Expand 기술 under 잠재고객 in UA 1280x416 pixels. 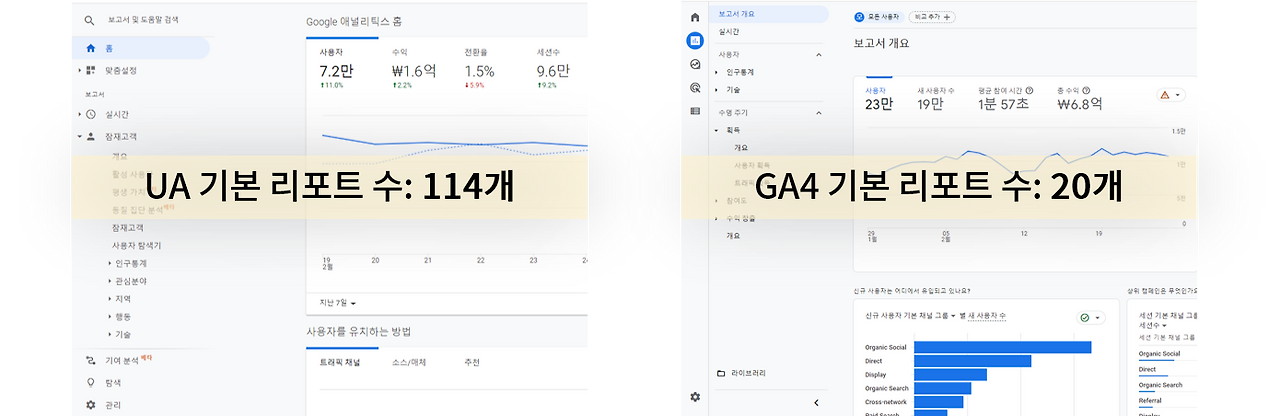coord(109,334)
